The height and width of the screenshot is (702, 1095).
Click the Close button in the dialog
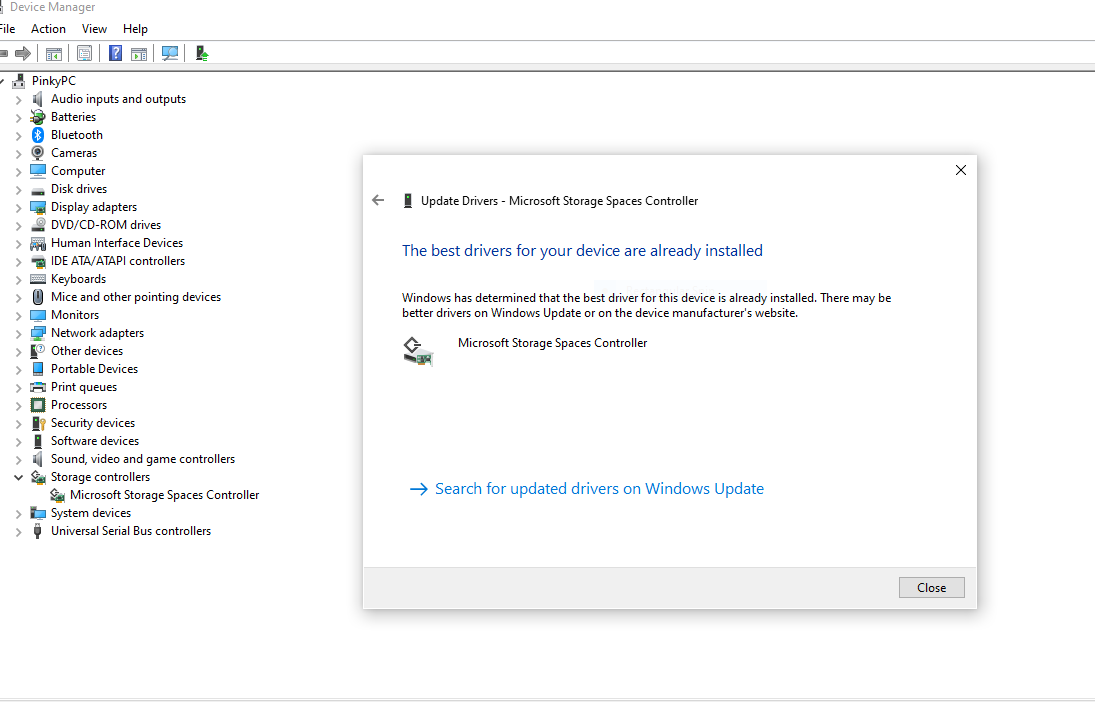[x=932, y=587]
